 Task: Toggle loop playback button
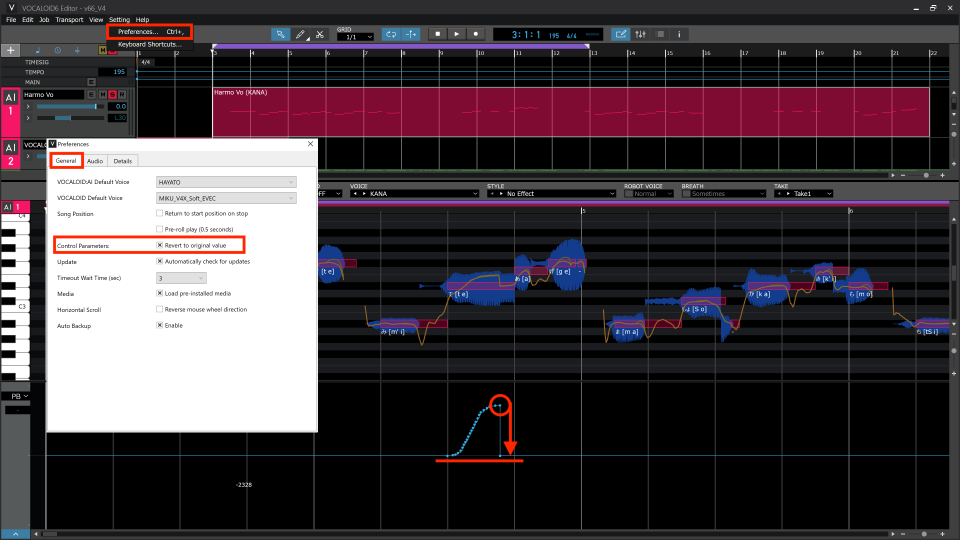pos(391,34)
